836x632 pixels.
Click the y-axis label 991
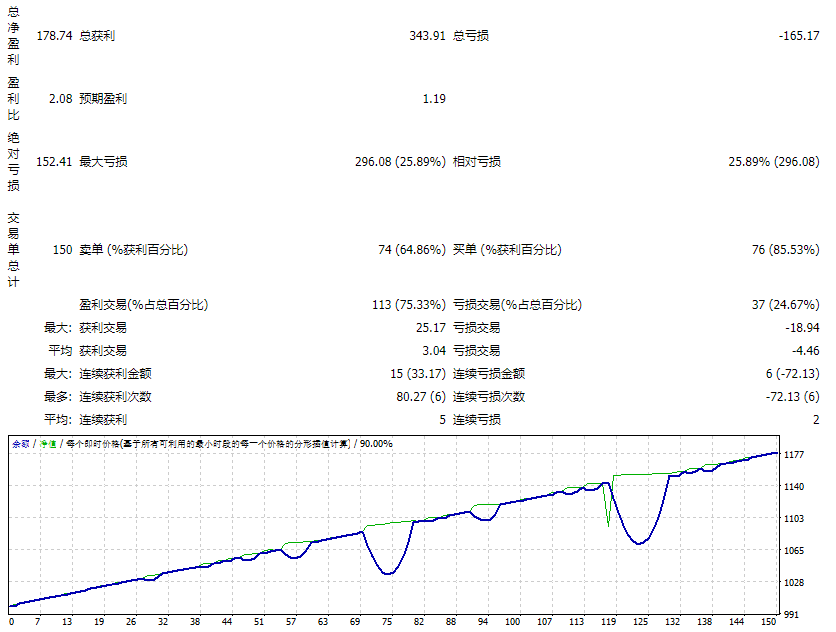791,615
